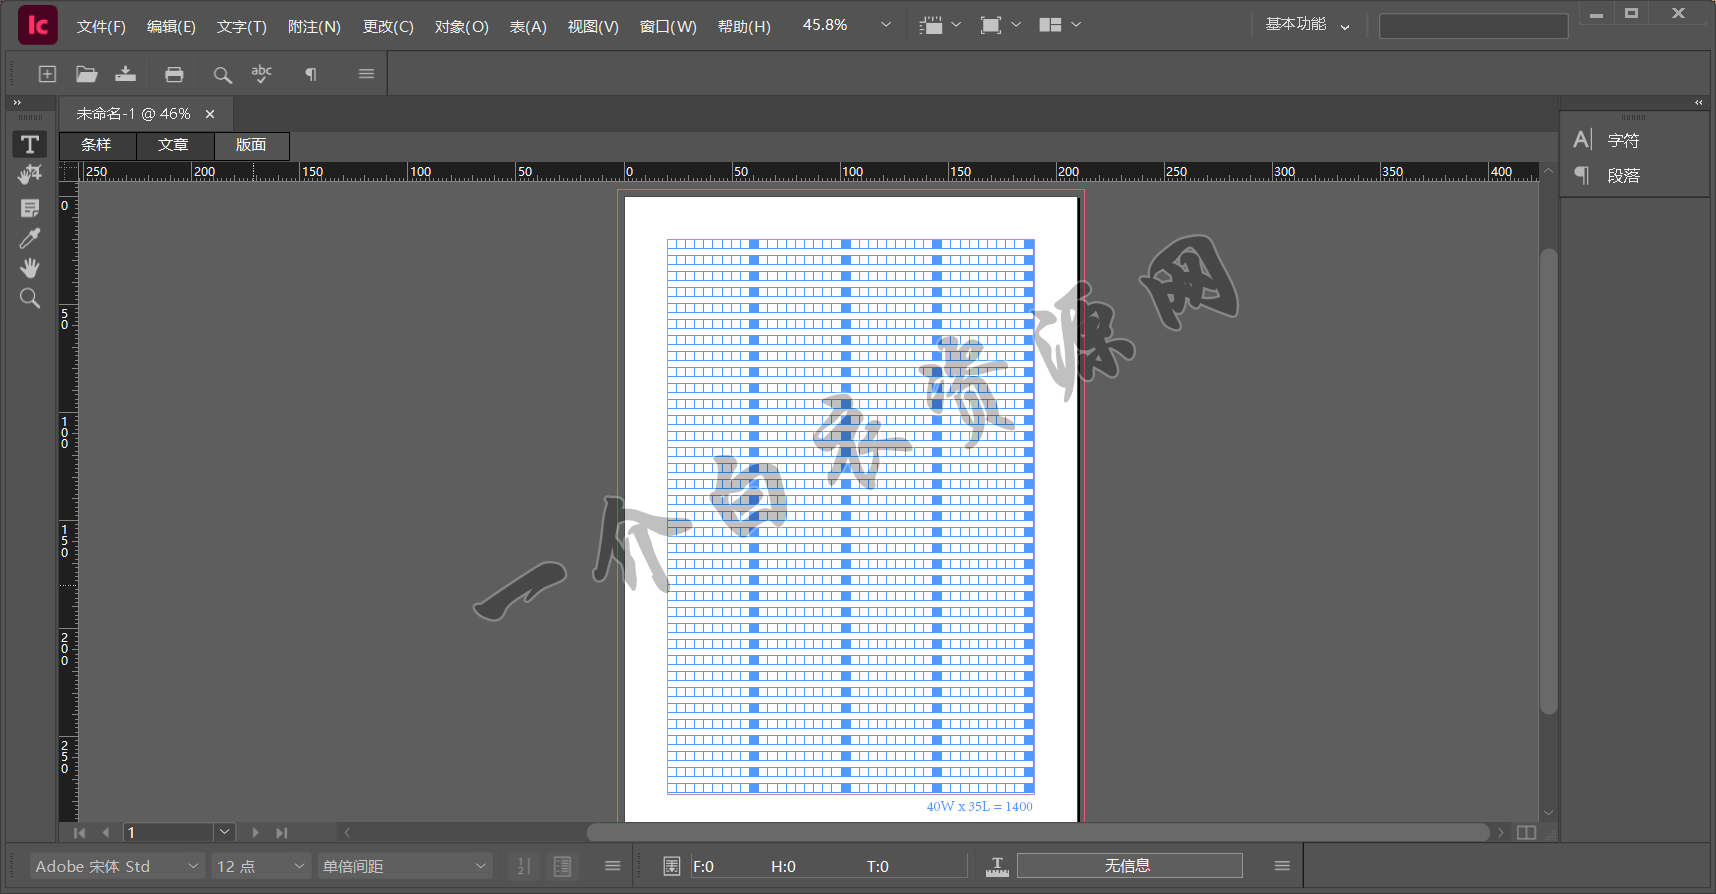Expand the Adobe 宋体 Std font dropdown
Image resolution: width=1716 pixels, height=894 pixels.
(x=193, y=866)
